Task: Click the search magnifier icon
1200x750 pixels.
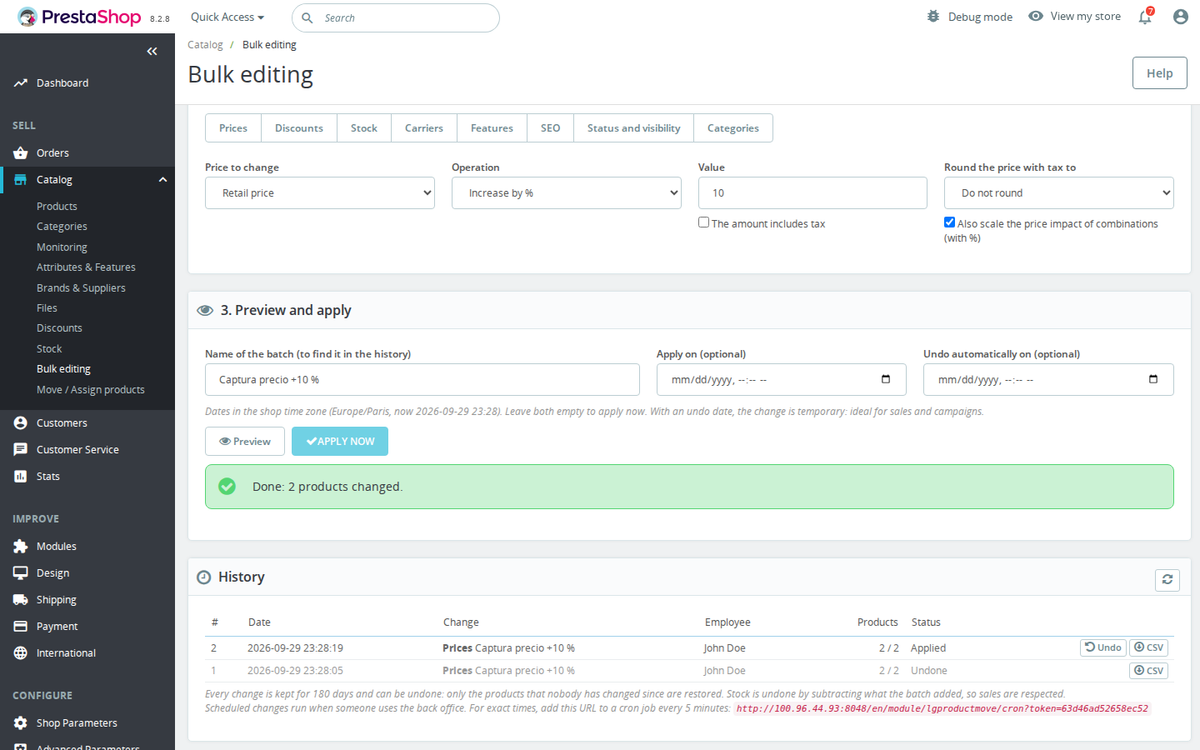Action: (x=307, y=18)
